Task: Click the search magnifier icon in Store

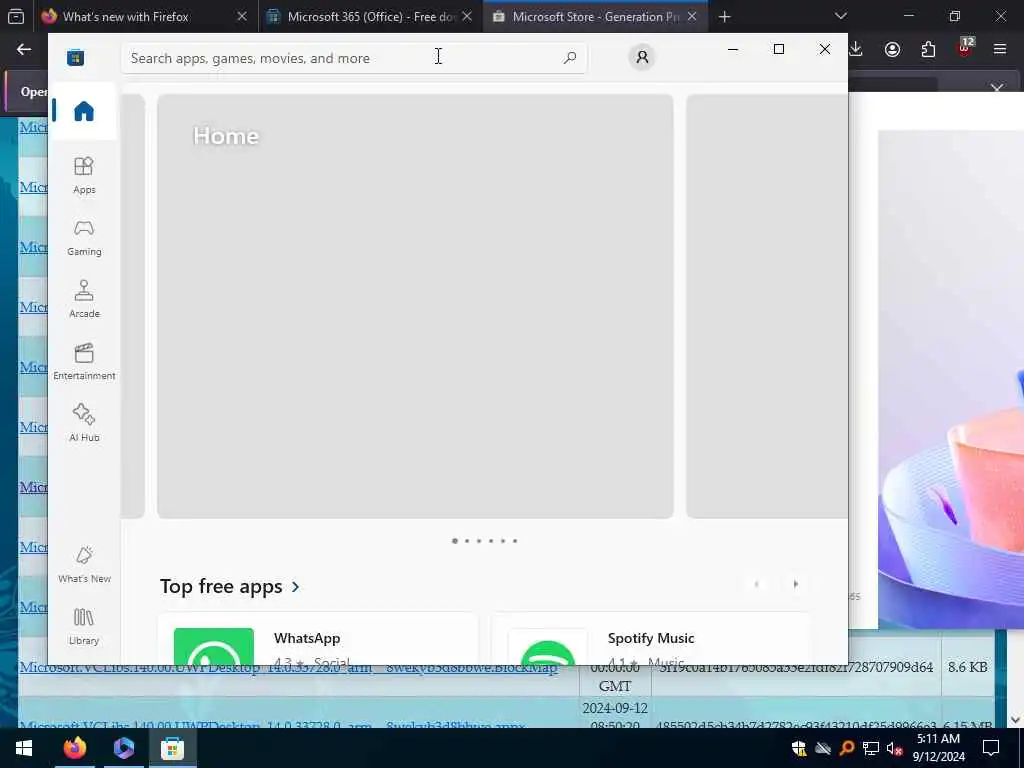Action: coord(569,57)
